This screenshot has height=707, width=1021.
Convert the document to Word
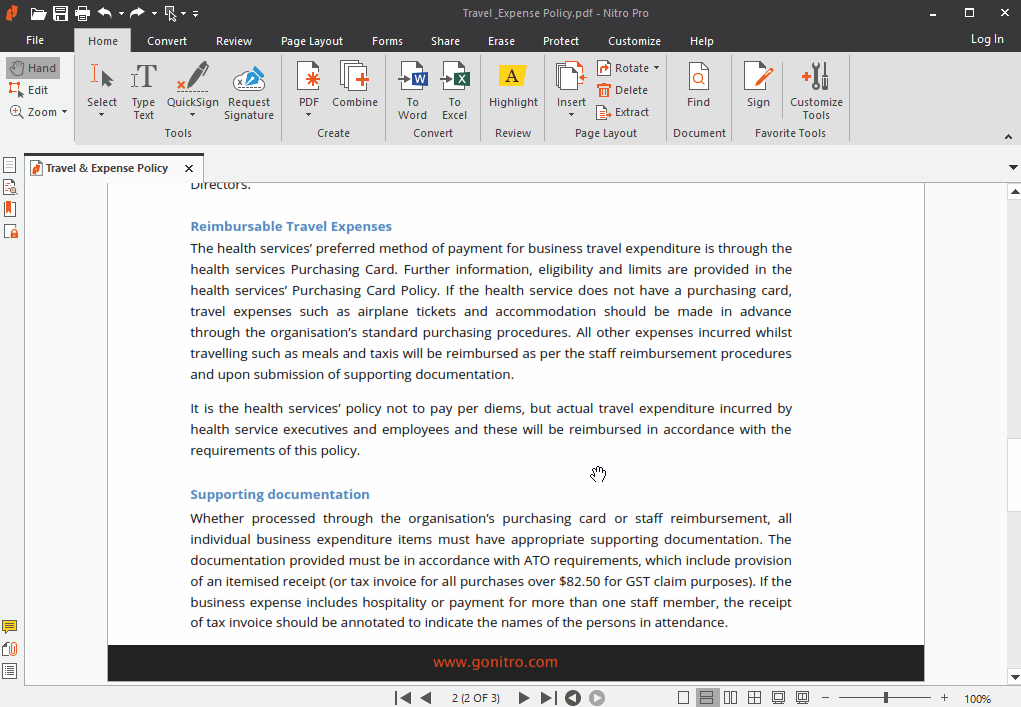point(412,90)
